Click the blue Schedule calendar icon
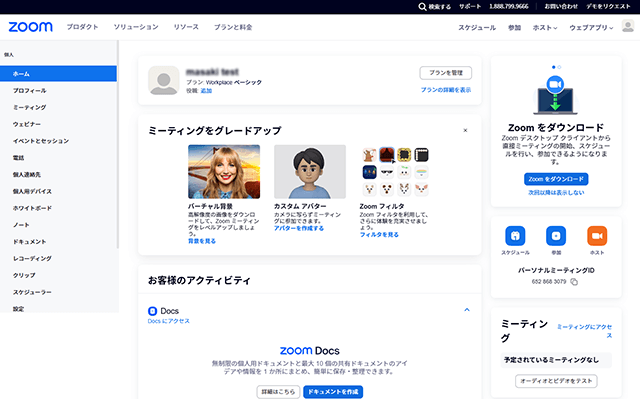The height and width of the screenshot is (399, 640). pos(515,236)
